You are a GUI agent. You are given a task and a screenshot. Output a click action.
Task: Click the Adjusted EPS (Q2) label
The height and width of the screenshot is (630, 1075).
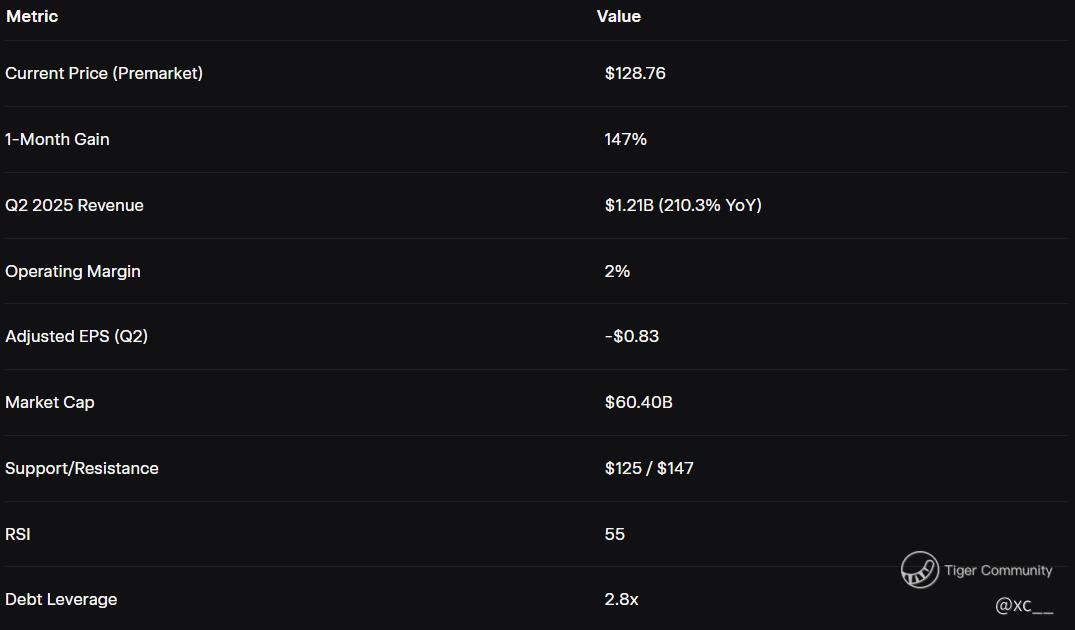coord(76,336)
